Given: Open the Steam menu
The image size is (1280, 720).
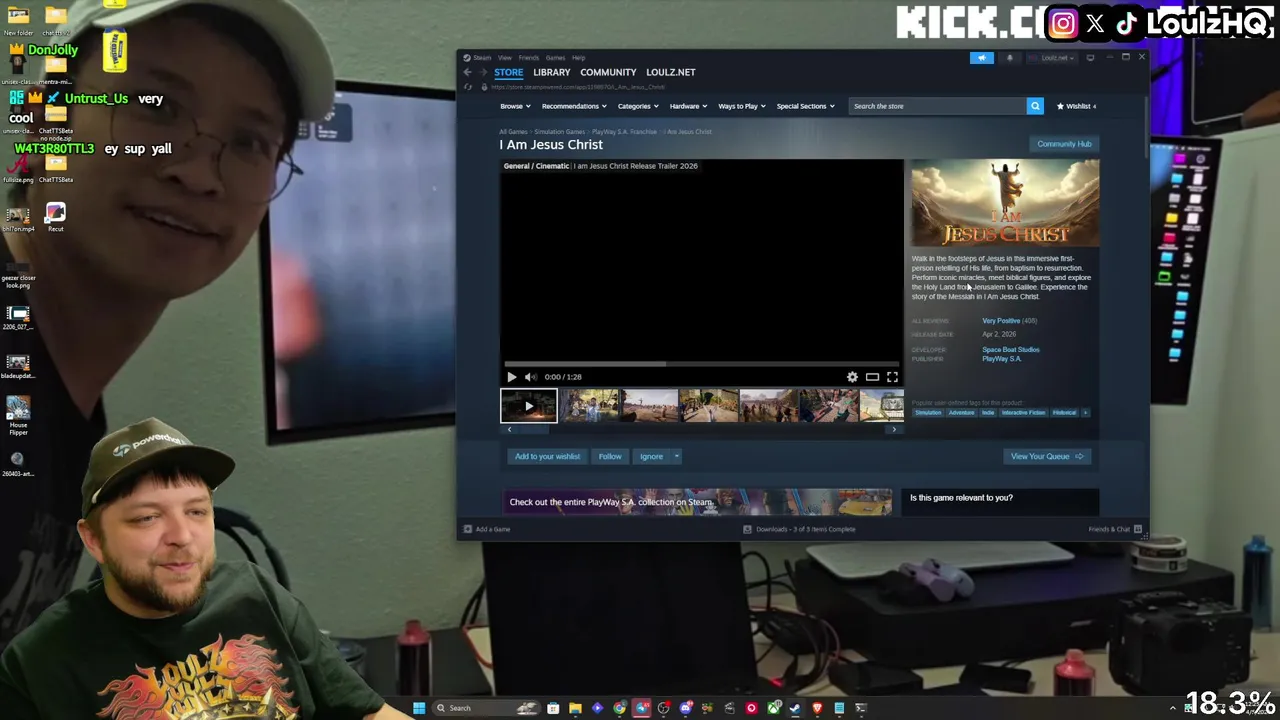Looking at the screenshot, I should click(x=482, y=58).
